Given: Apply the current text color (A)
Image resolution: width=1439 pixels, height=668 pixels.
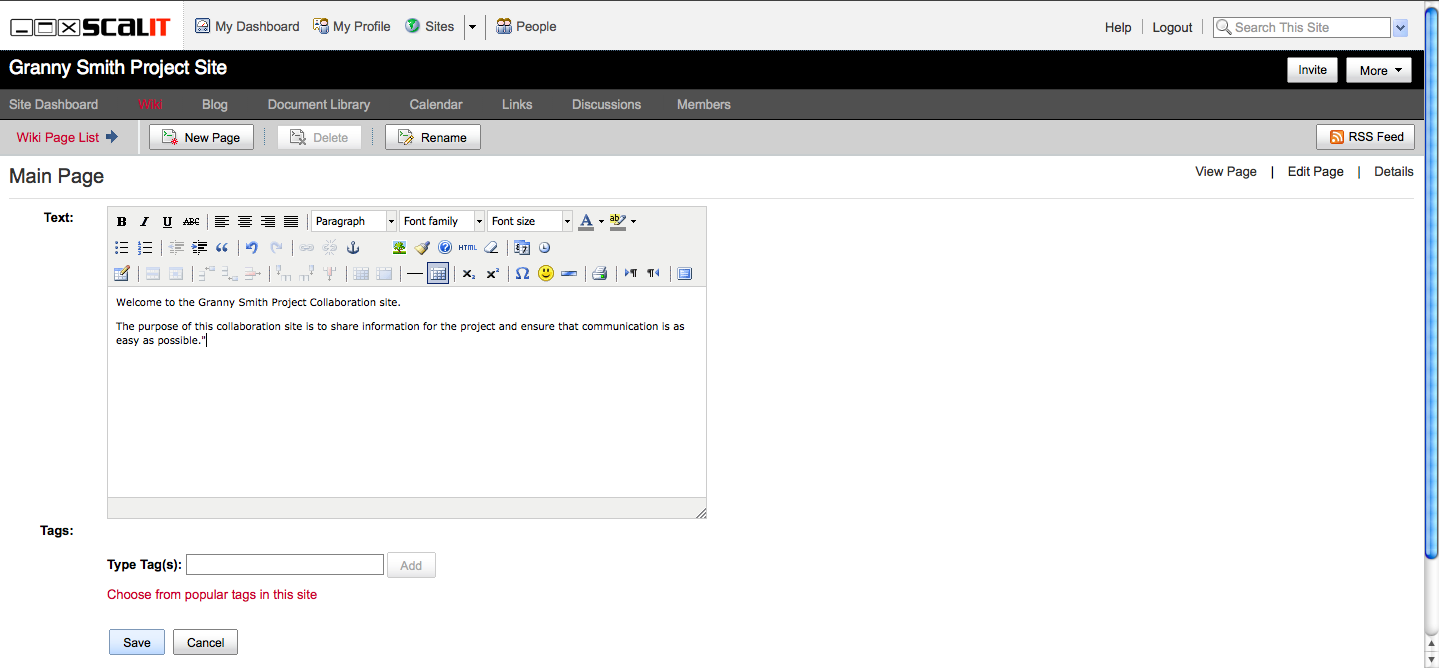Looking at the screenshot, I should pyautogui.click(x=586, y=222).
